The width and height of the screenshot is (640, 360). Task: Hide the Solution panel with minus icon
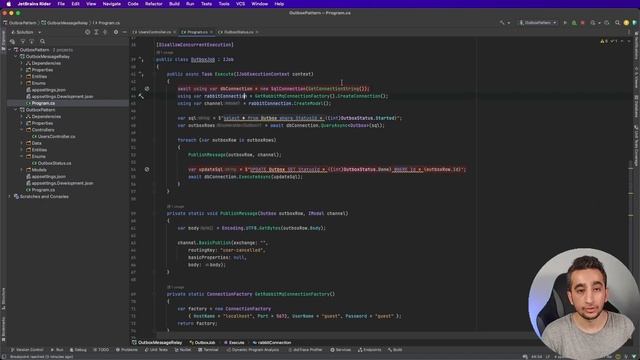[124, 32]
